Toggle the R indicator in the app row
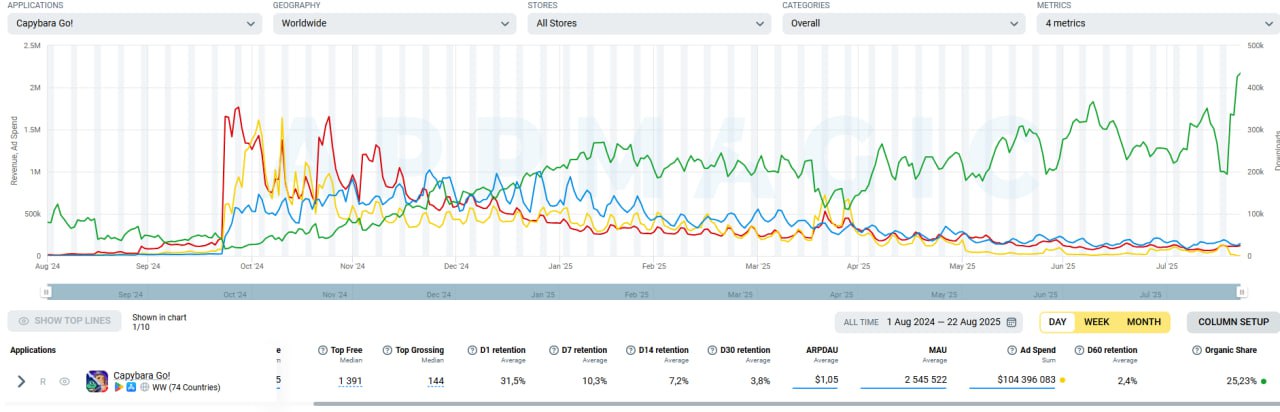1280x412 pixels. 43,381
